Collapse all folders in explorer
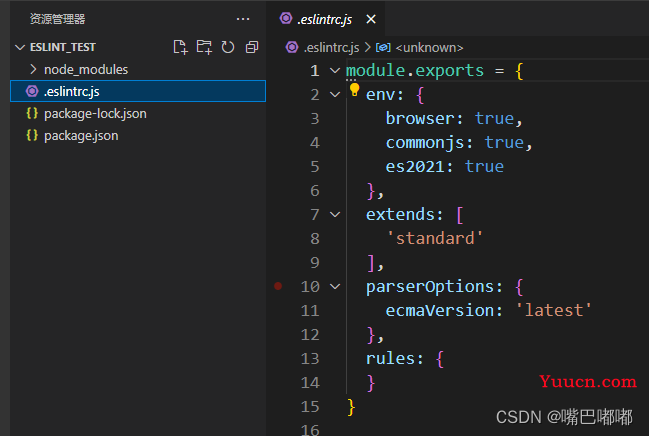 [x=252, y=47]
